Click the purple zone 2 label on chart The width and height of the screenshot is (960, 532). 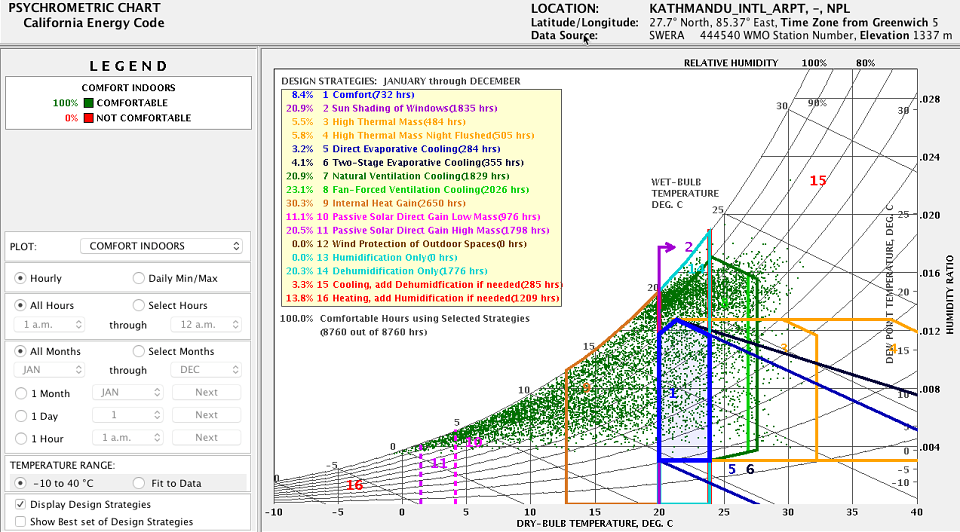(689, 247)
